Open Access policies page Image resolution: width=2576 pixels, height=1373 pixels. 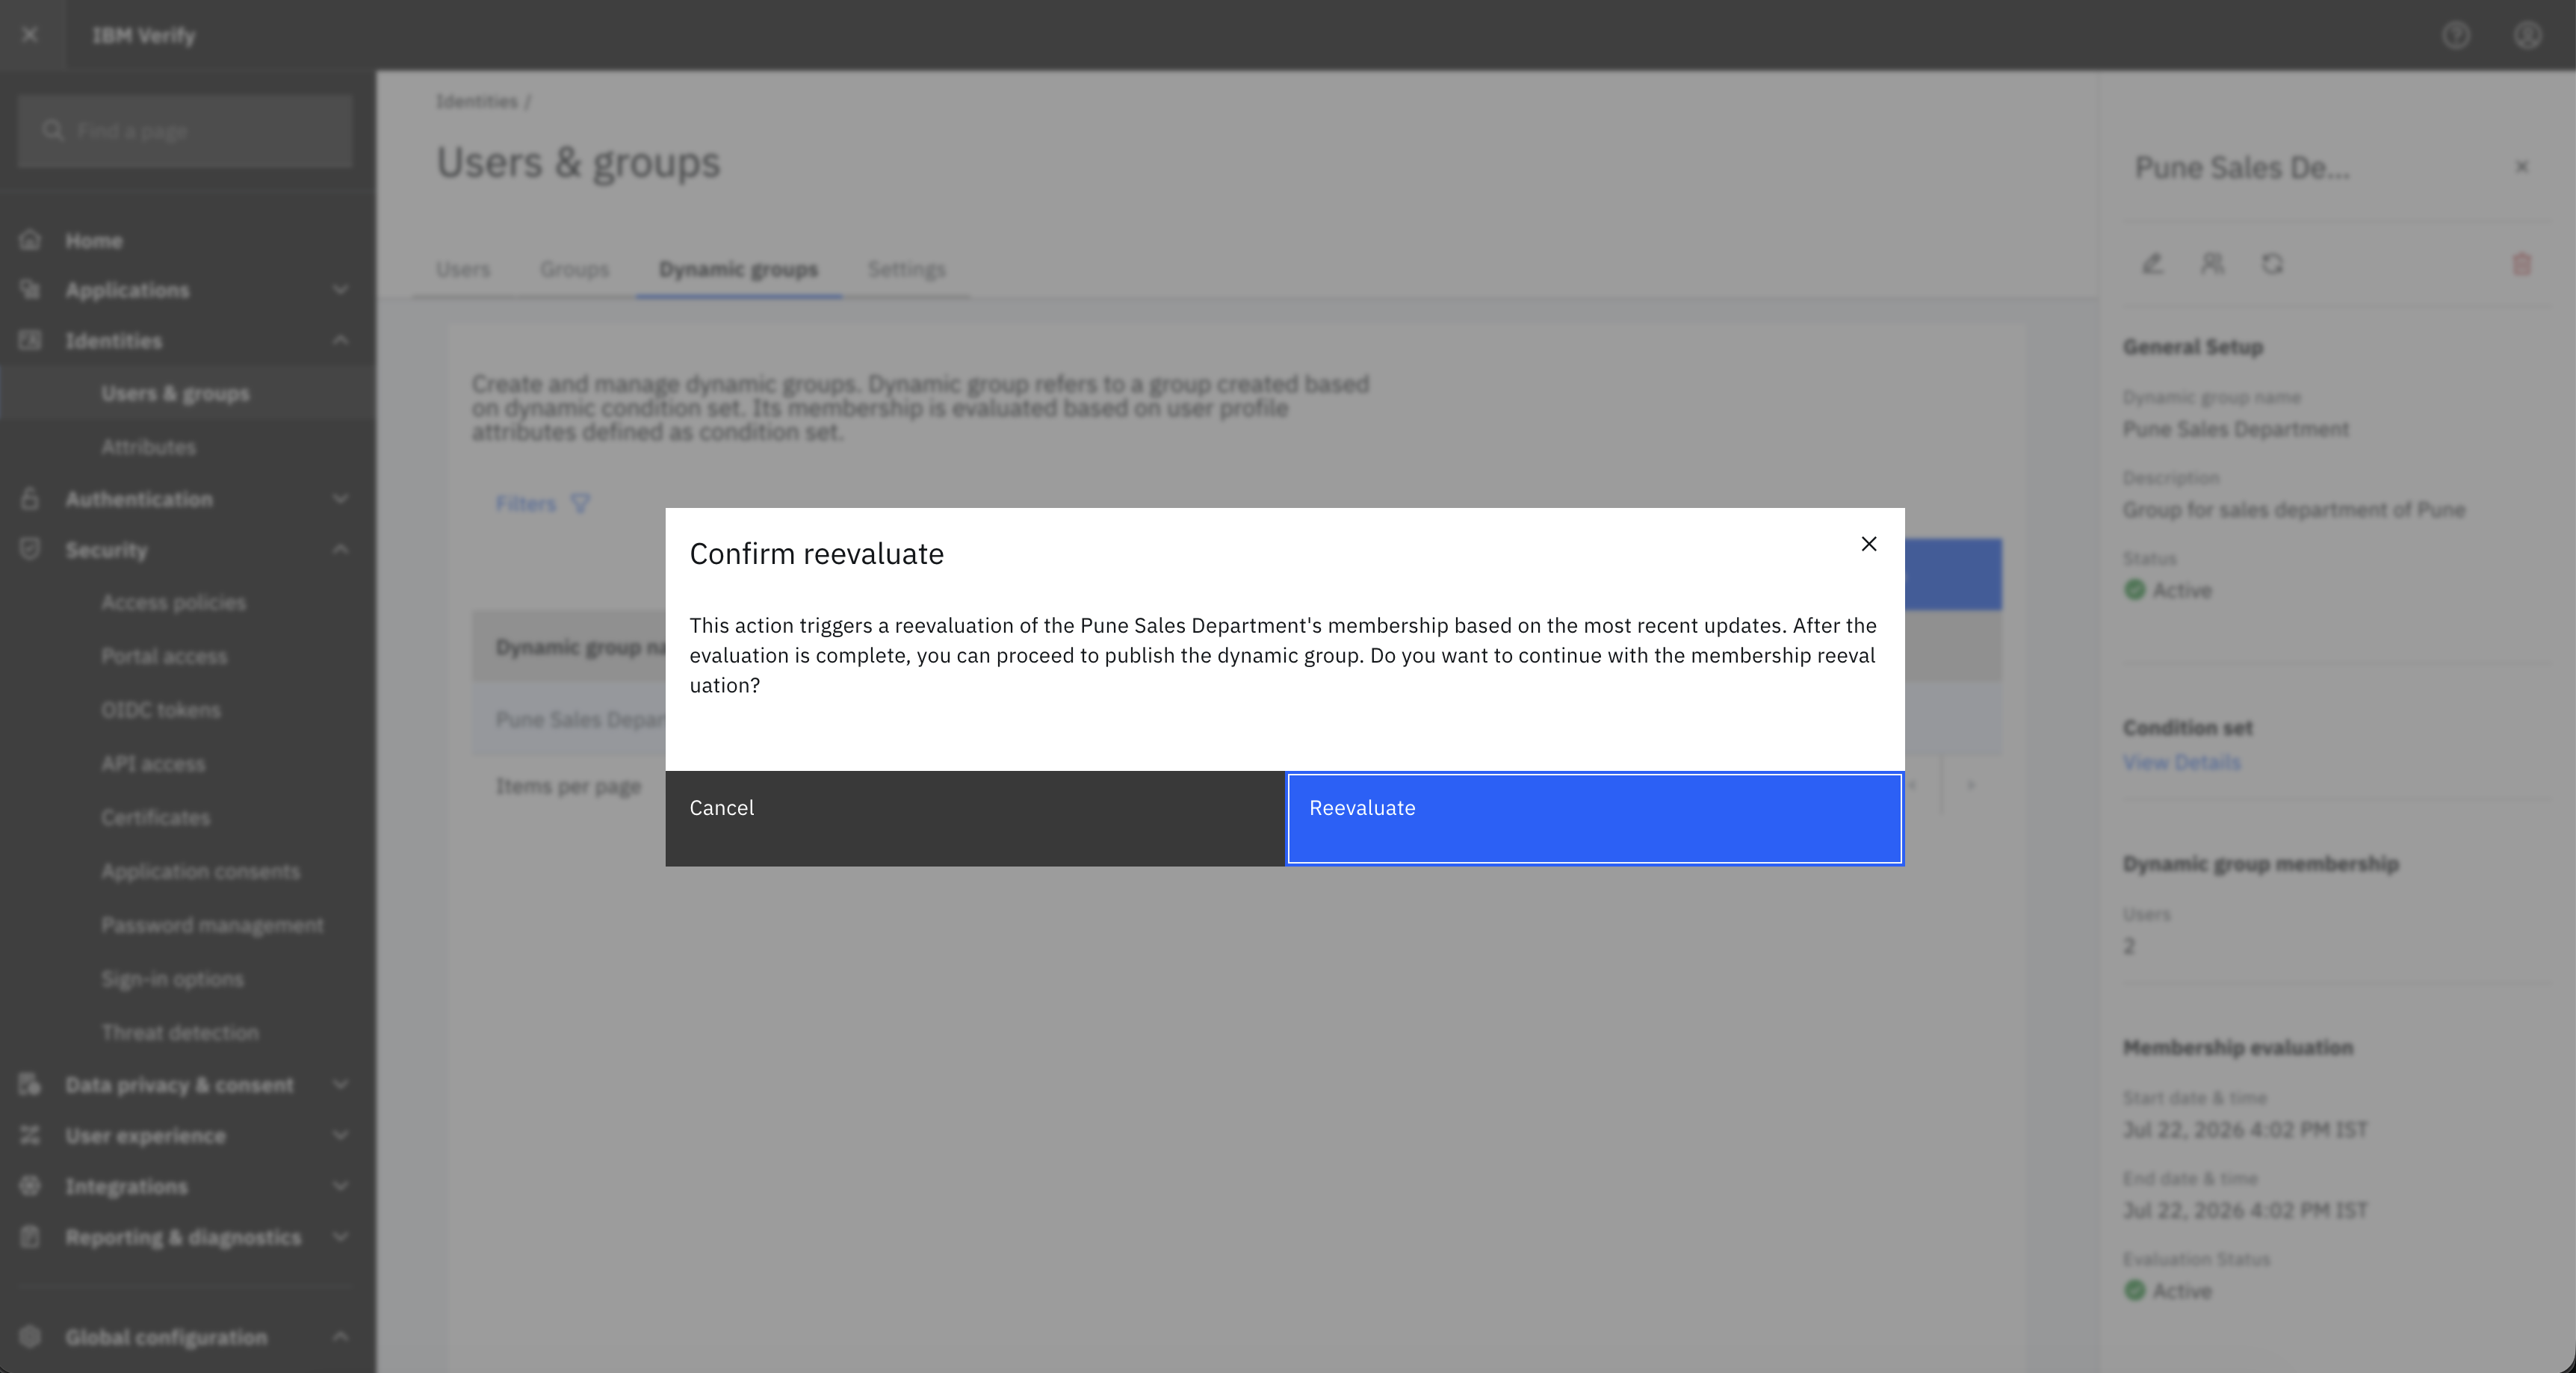pyautogui.click(x=173, y=602)
